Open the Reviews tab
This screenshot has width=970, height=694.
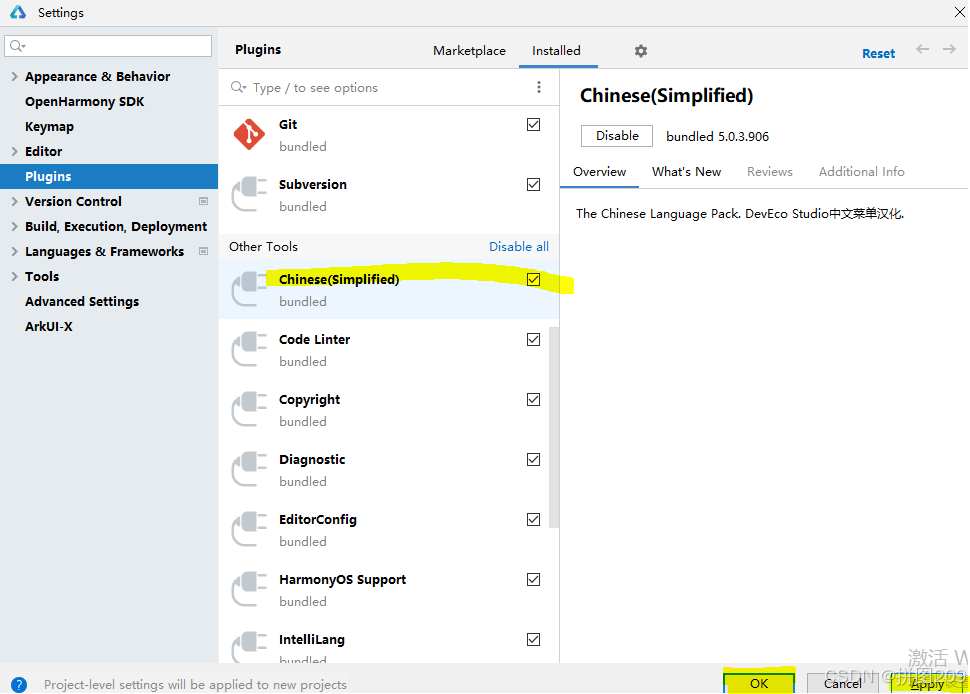tap(769, 171)
